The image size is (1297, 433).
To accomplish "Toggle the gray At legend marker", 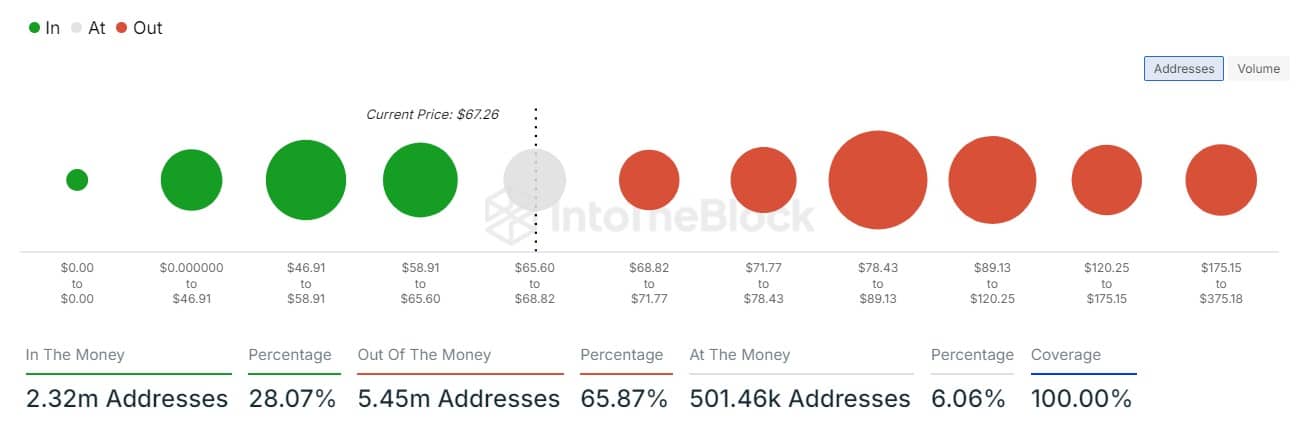I will click(x=77, y=28).
